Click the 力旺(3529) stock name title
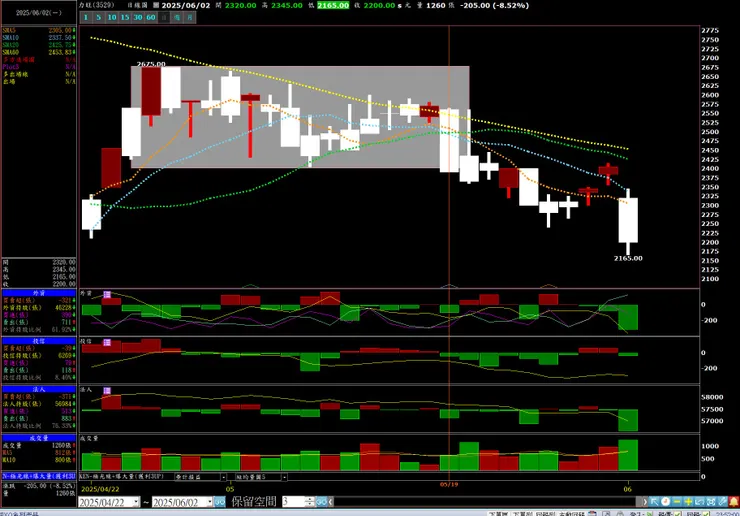 click(96, 5)
